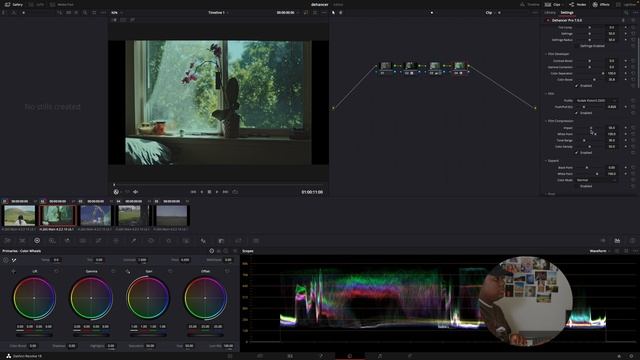Toggle Film Compression Enabled checkbox
The height and width of the screenshot is (360, 640).
(577, 153)
